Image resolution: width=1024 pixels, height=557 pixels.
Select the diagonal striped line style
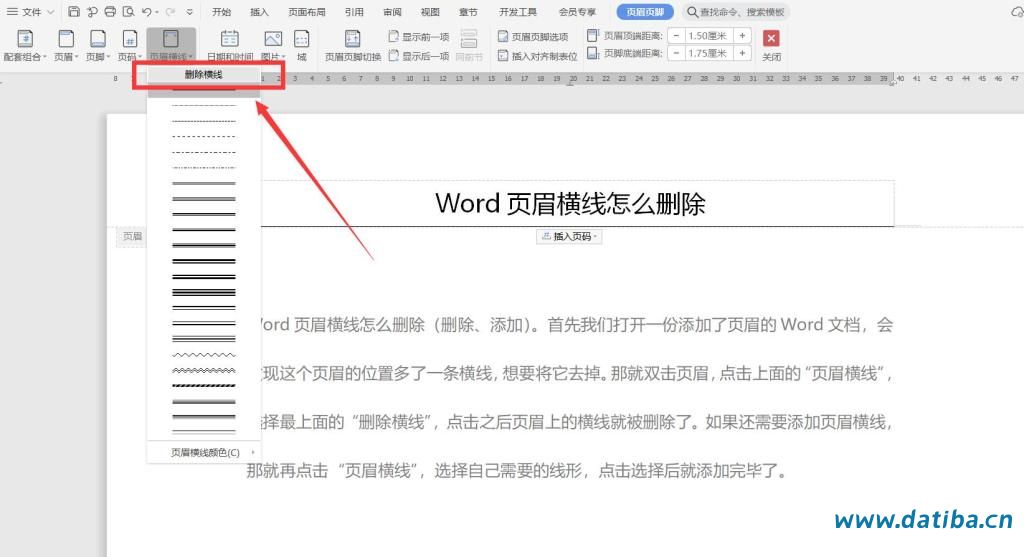pos(204,385)
